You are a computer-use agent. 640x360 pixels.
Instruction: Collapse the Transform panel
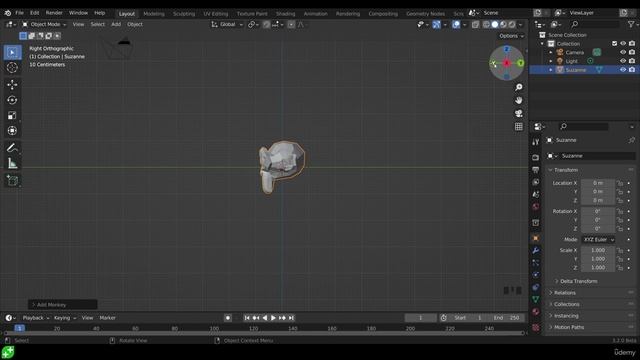[x=566, y=170]
